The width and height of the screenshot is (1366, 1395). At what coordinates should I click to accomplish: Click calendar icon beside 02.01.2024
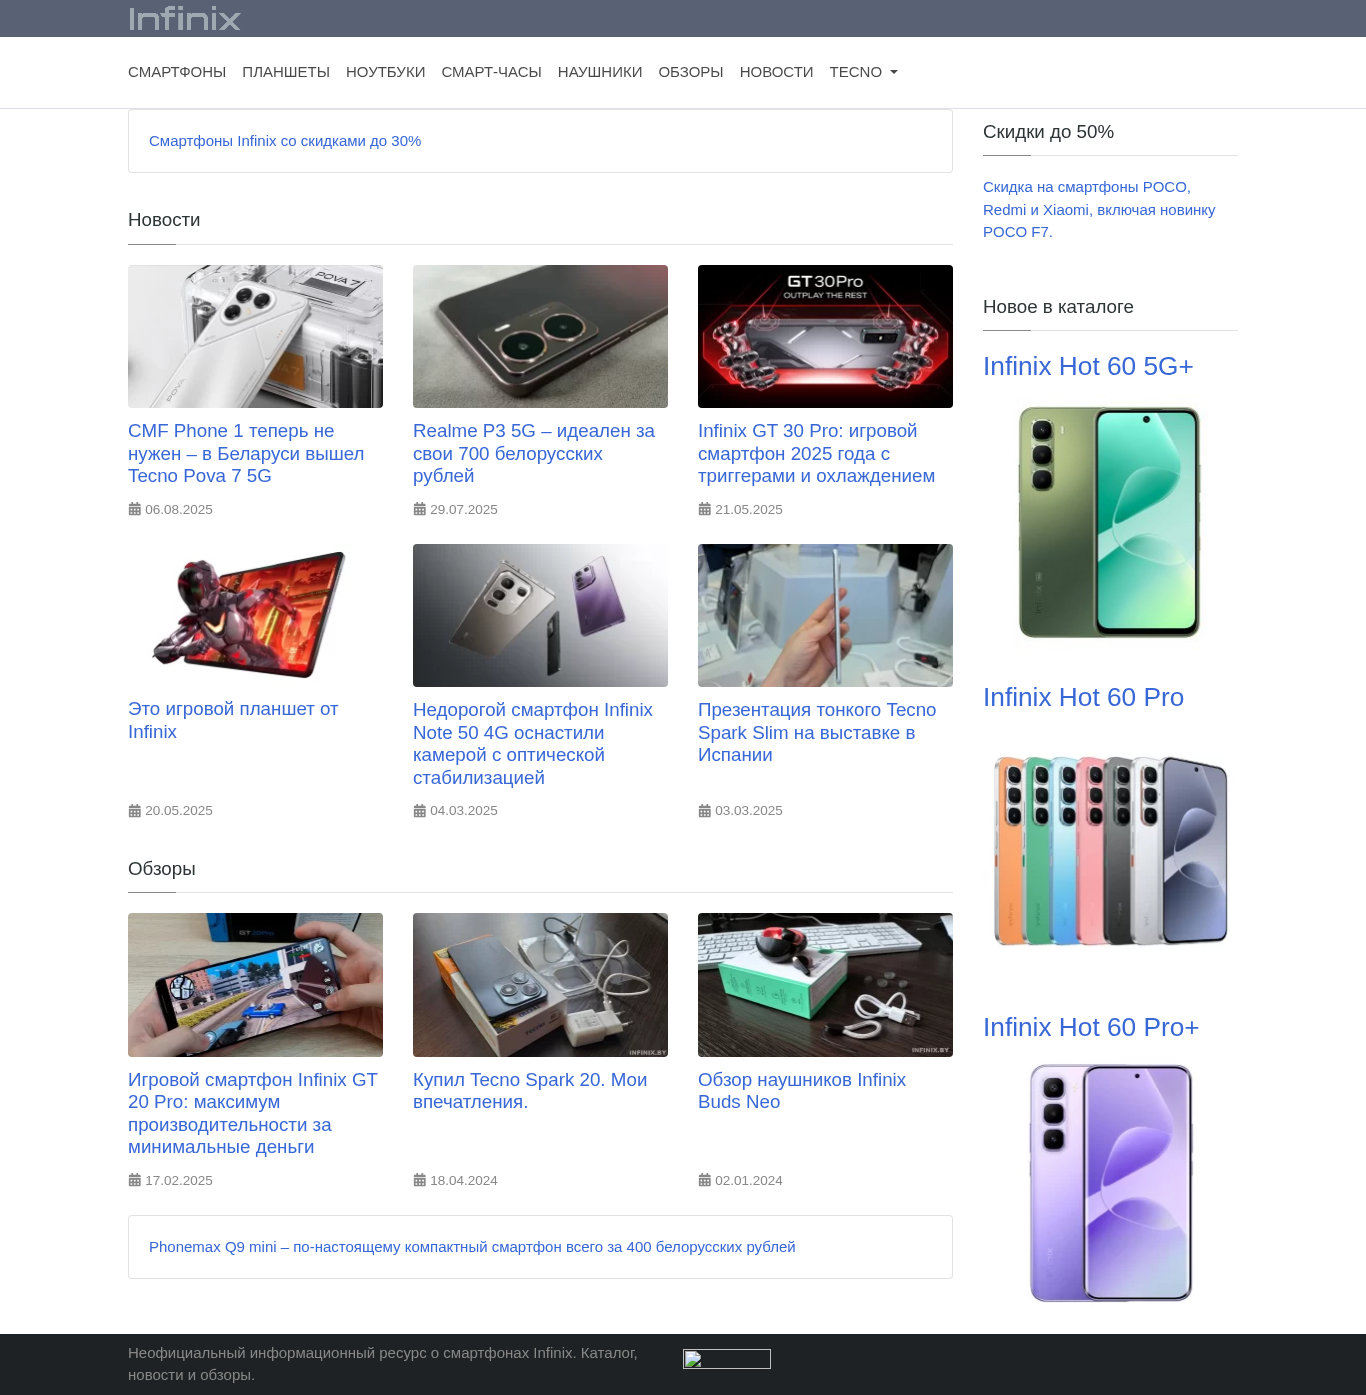point(704,1180)
